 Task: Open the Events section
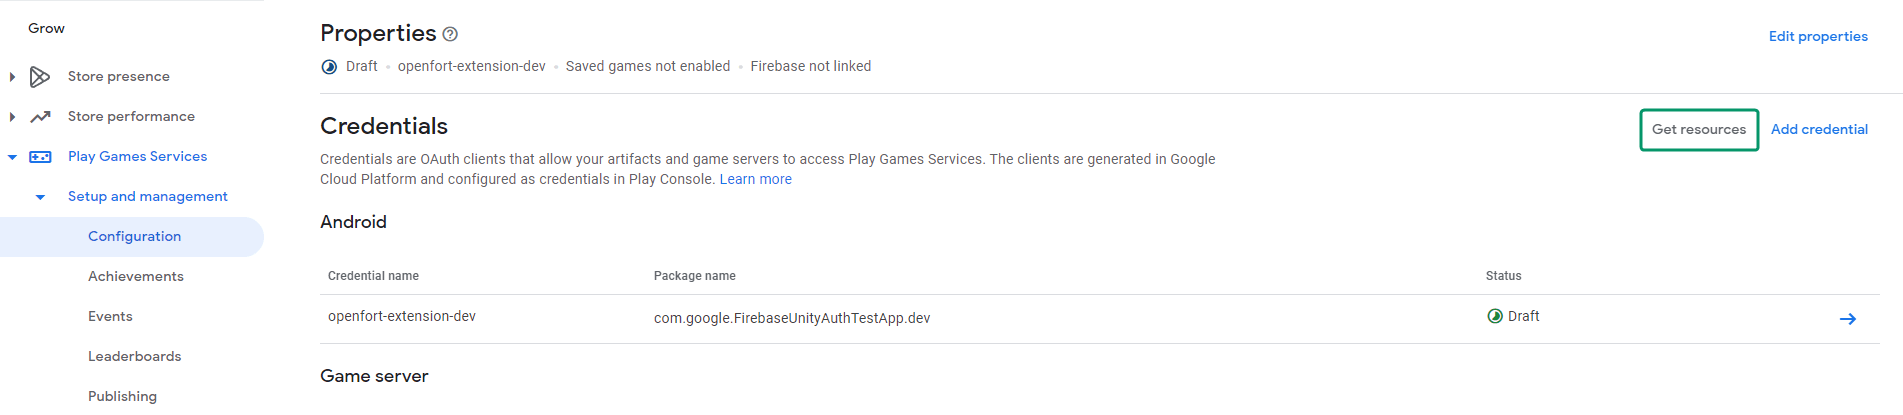[110, 317]
